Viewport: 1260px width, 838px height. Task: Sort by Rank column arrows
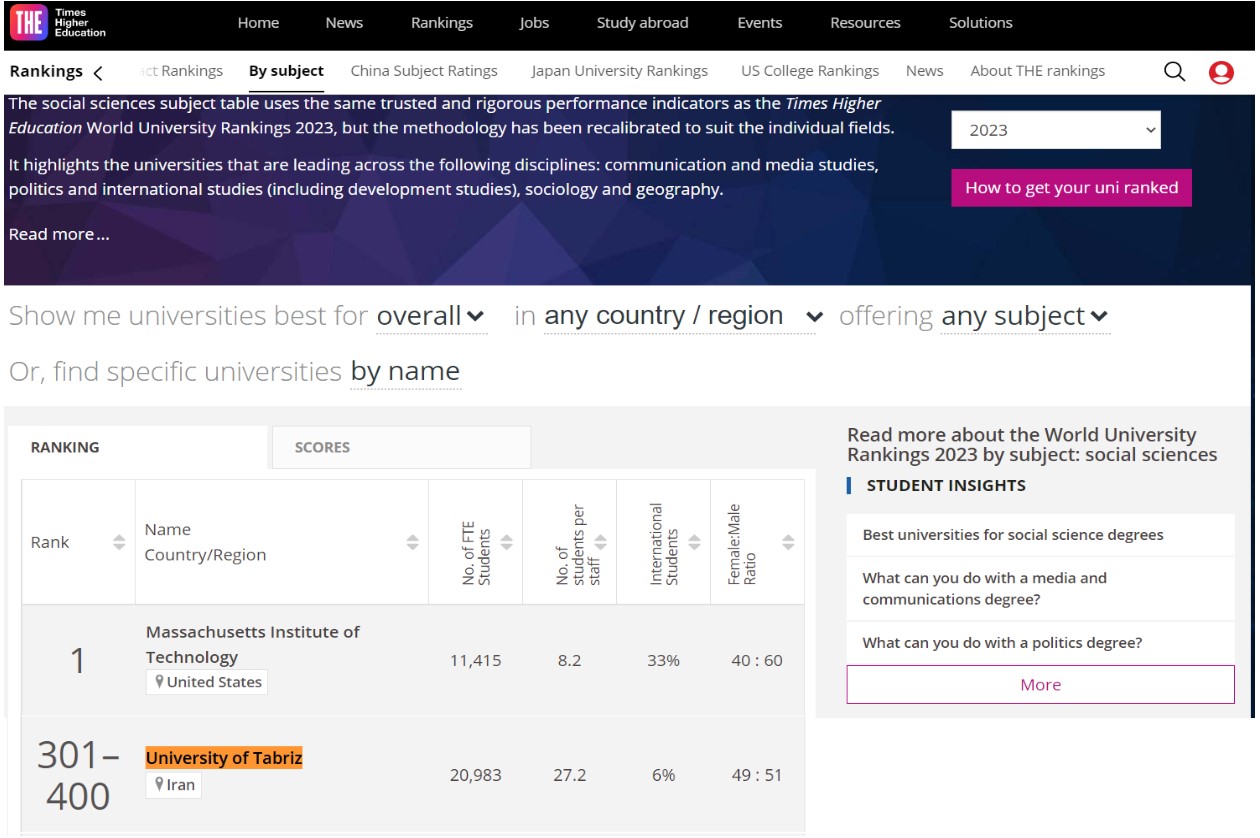pyautogui.click(x=119, y=542)
